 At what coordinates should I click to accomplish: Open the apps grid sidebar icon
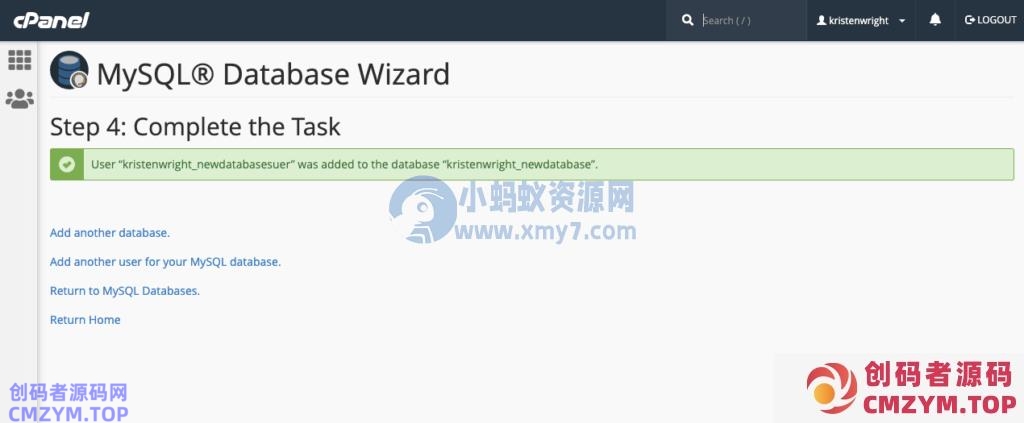20,60
